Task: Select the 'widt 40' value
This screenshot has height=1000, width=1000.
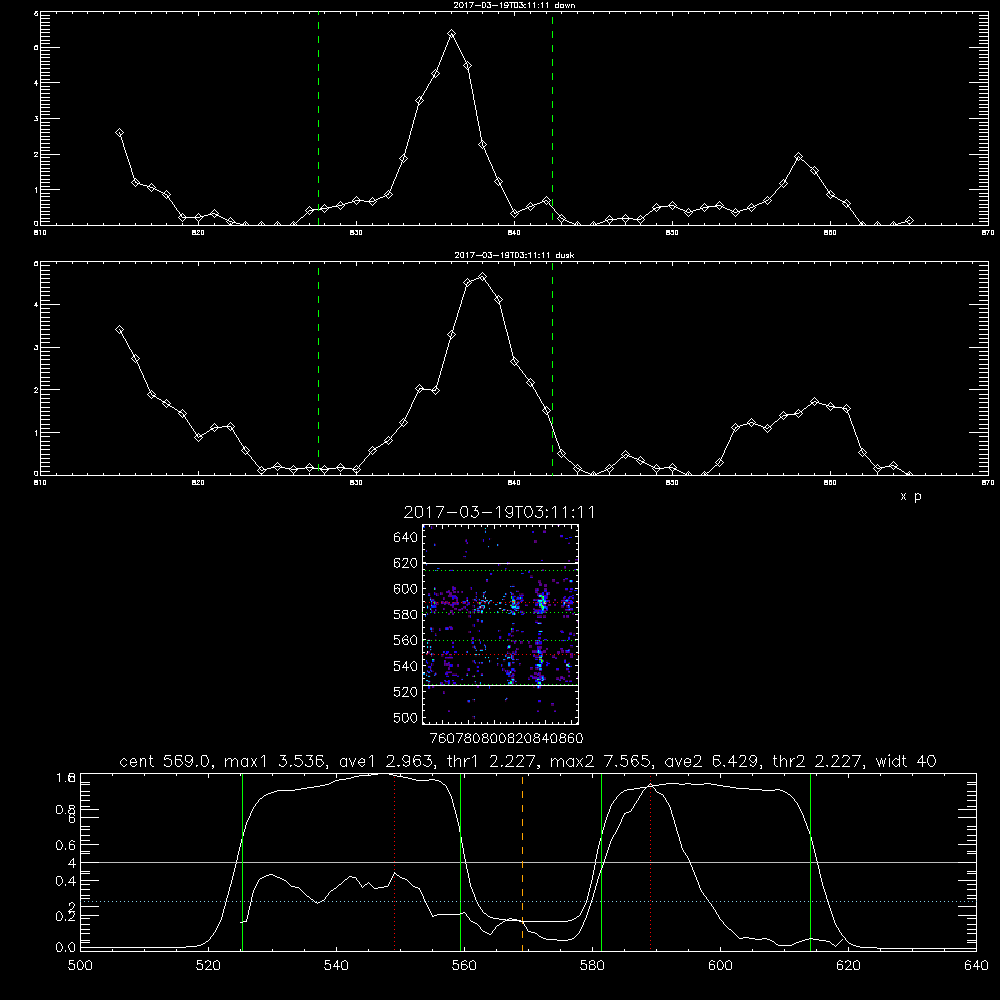Action: tap(906, 761)
